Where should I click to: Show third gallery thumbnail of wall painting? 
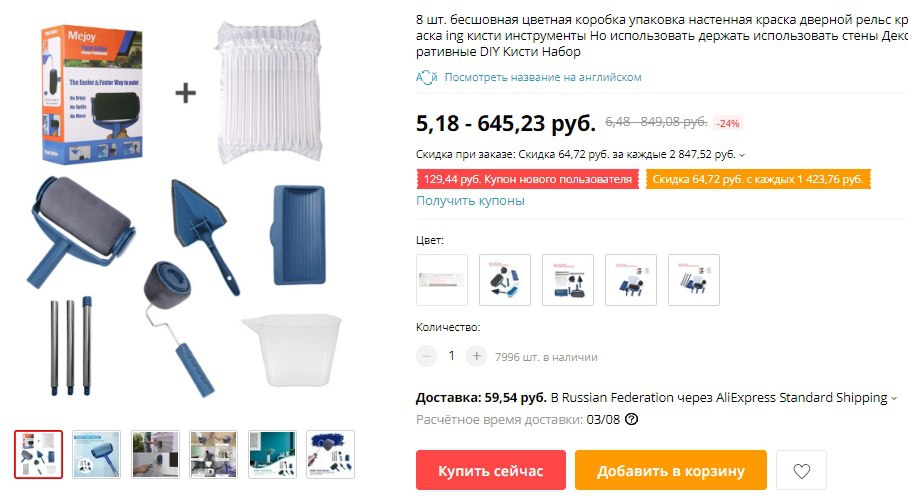click(x=155, y=454)
